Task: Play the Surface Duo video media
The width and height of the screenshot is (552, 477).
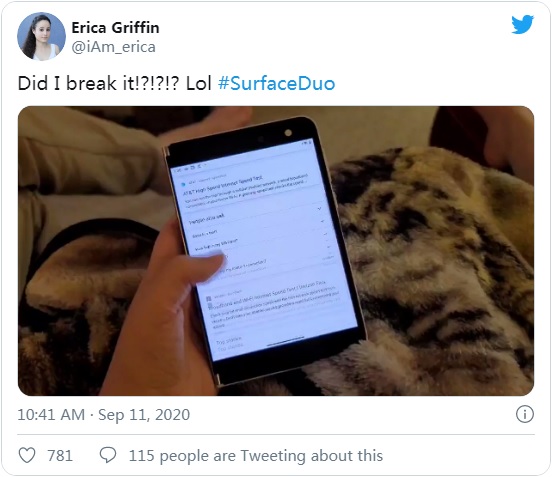Action: (276, 251)
